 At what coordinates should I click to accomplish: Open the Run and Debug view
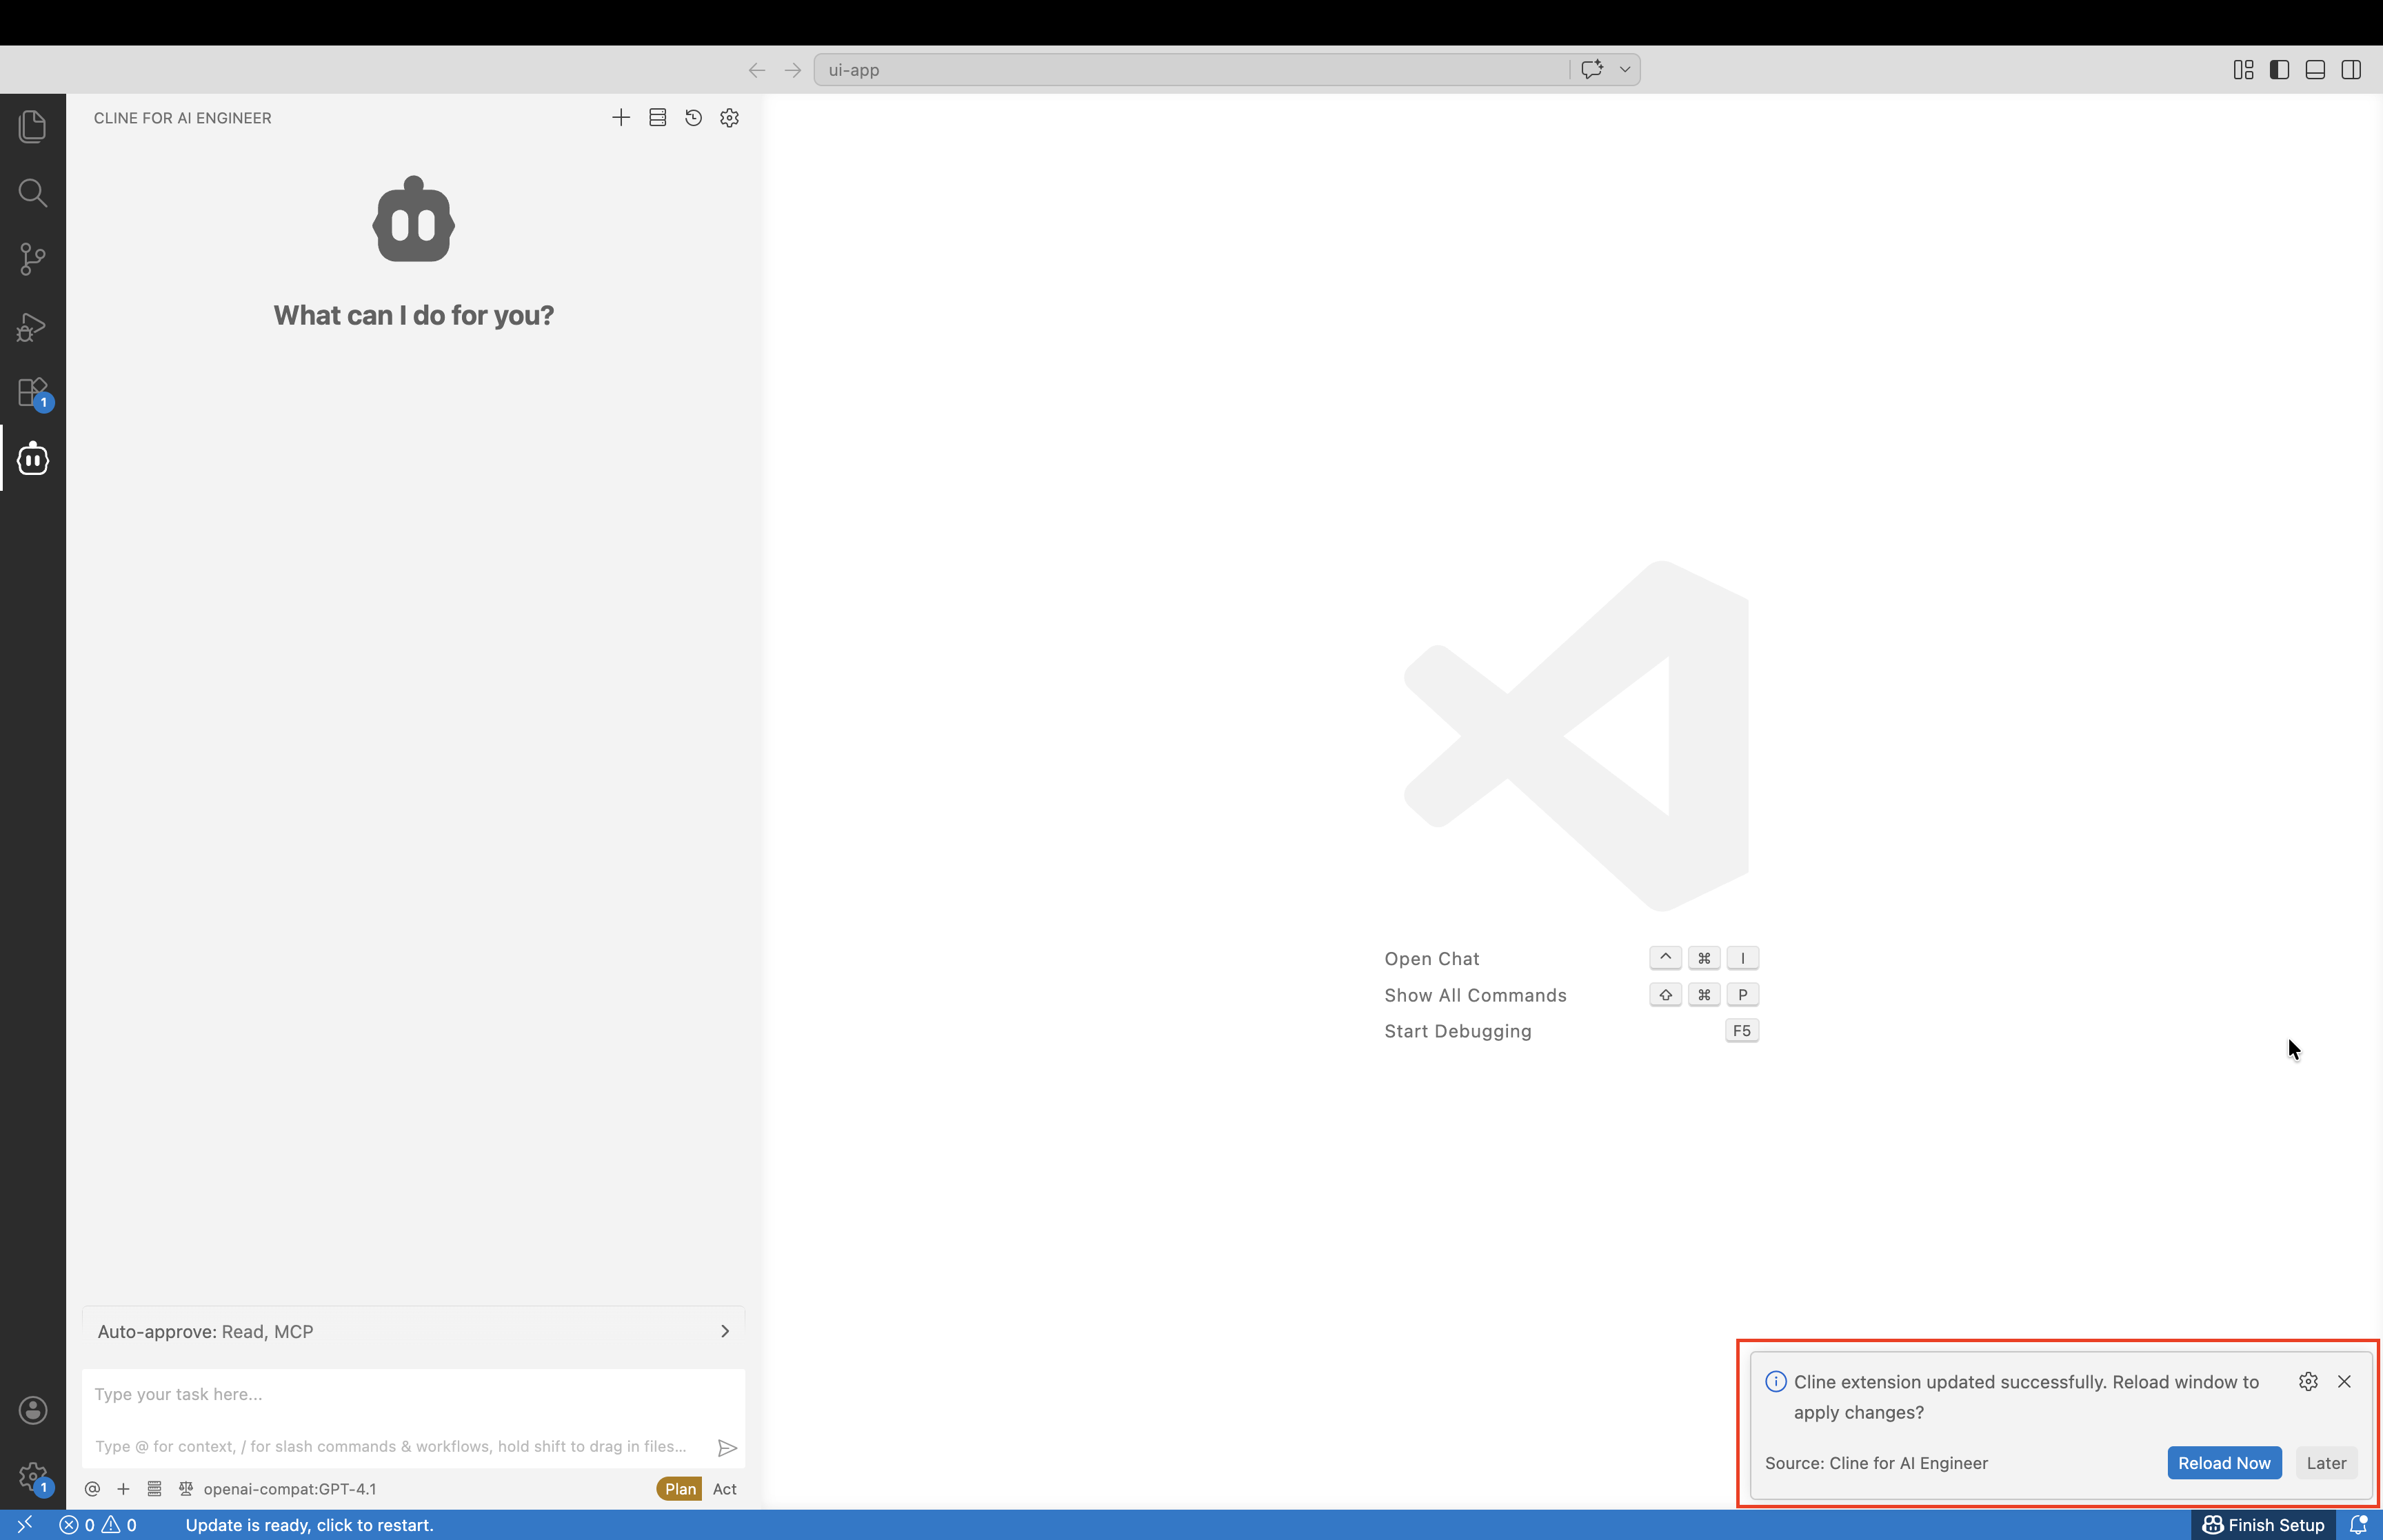[x=32, y=326]
